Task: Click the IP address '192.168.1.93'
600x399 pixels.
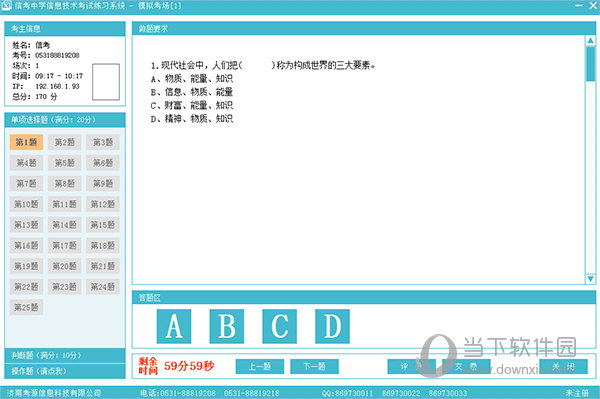Action: click(57, 86)
